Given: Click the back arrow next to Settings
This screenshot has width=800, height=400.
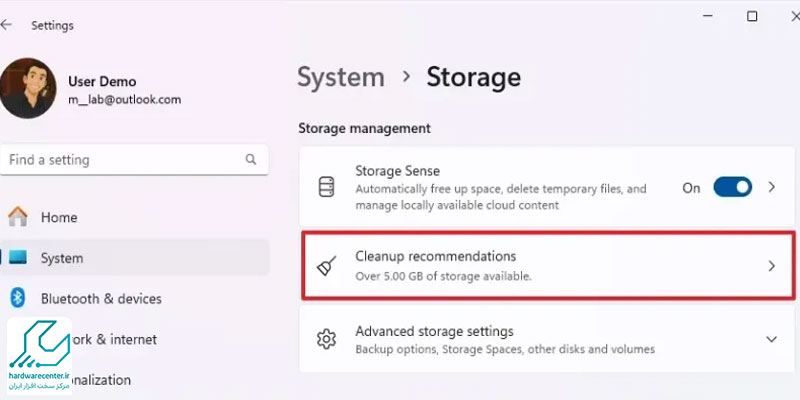Looking at the screenshot, I should (6, 25).
